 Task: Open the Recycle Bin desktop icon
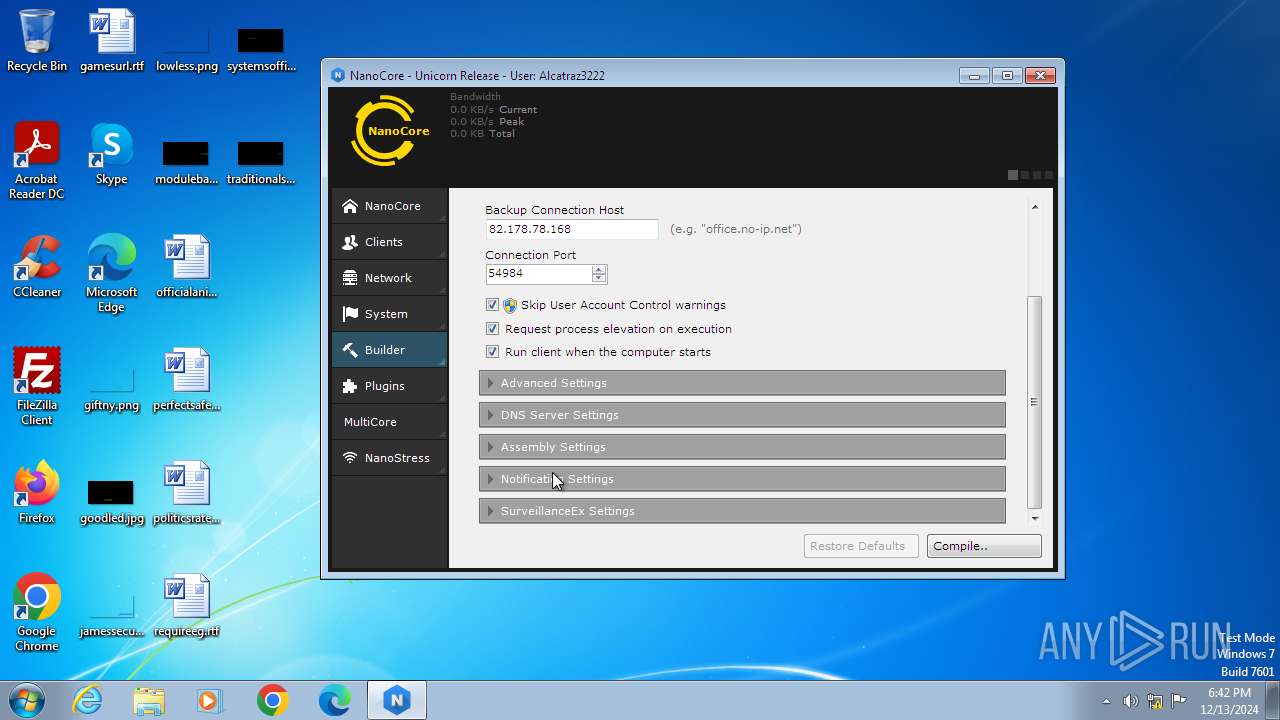pyautogui.click(x=37, y=41)
